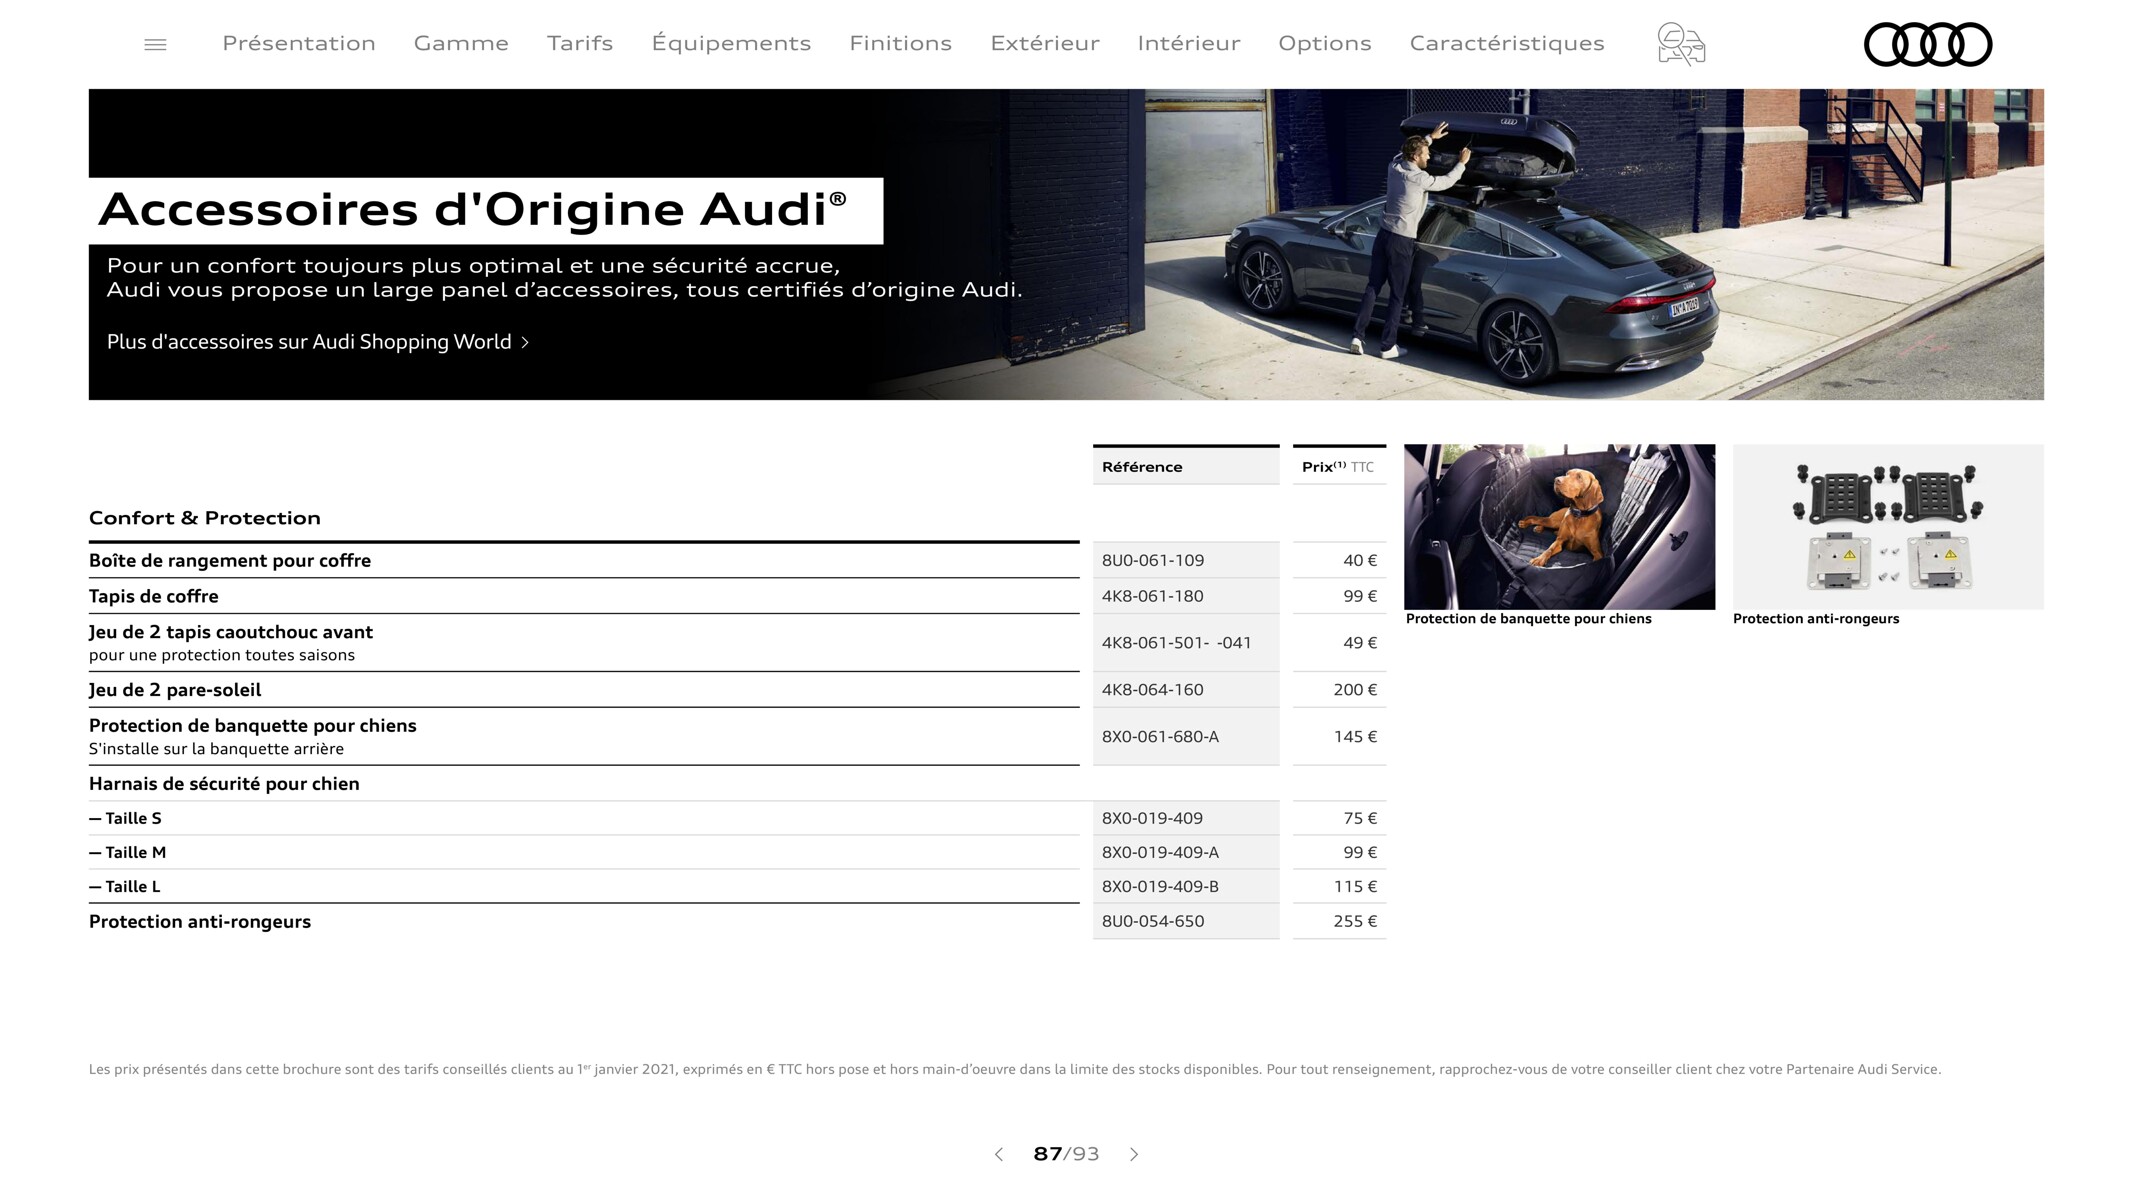Go to previous page arrow
Image resolution: width=2133 pixels, height=1200 pixels.
pyautogui.click(x=998, y=1154)
